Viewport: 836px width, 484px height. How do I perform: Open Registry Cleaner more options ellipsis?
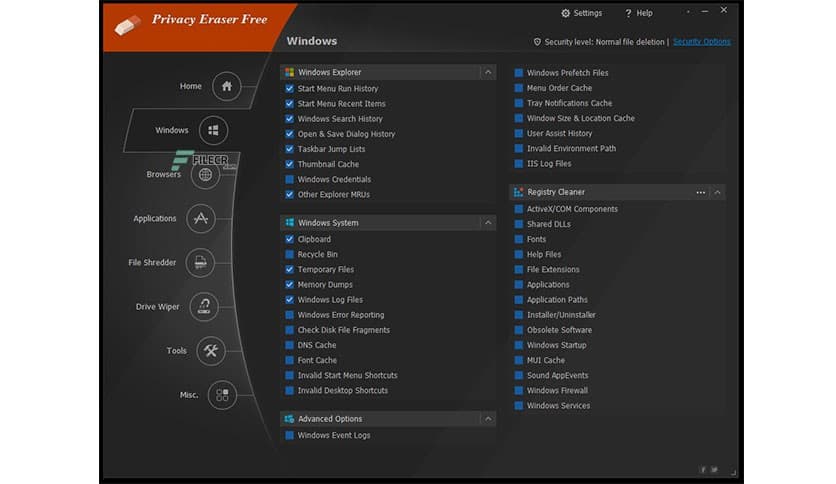point(701,192)
